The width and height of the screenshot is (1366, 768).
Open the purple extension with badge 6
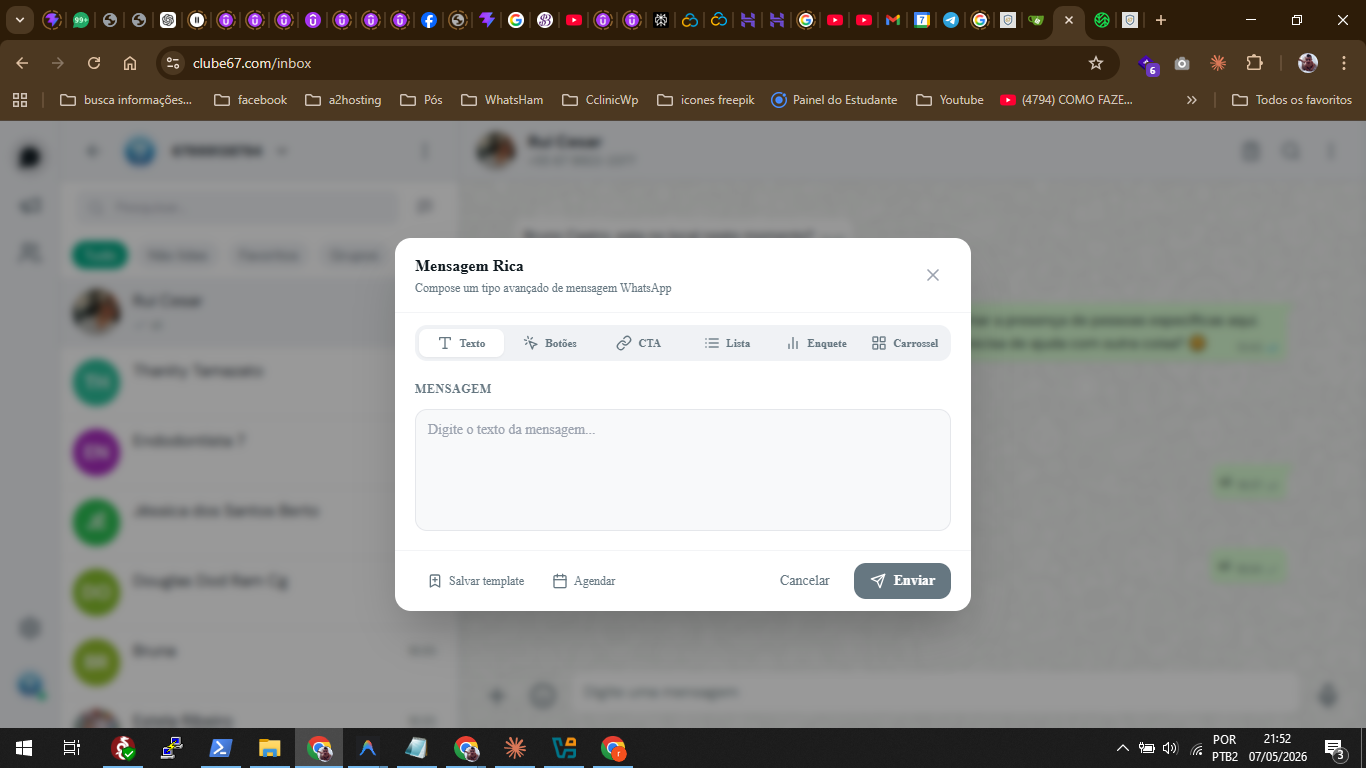pyautogui.click(x=1148, y=64)
